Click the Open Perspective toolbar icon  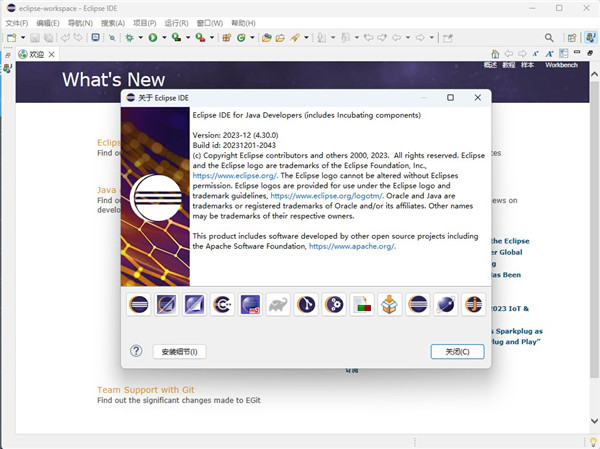572,38
